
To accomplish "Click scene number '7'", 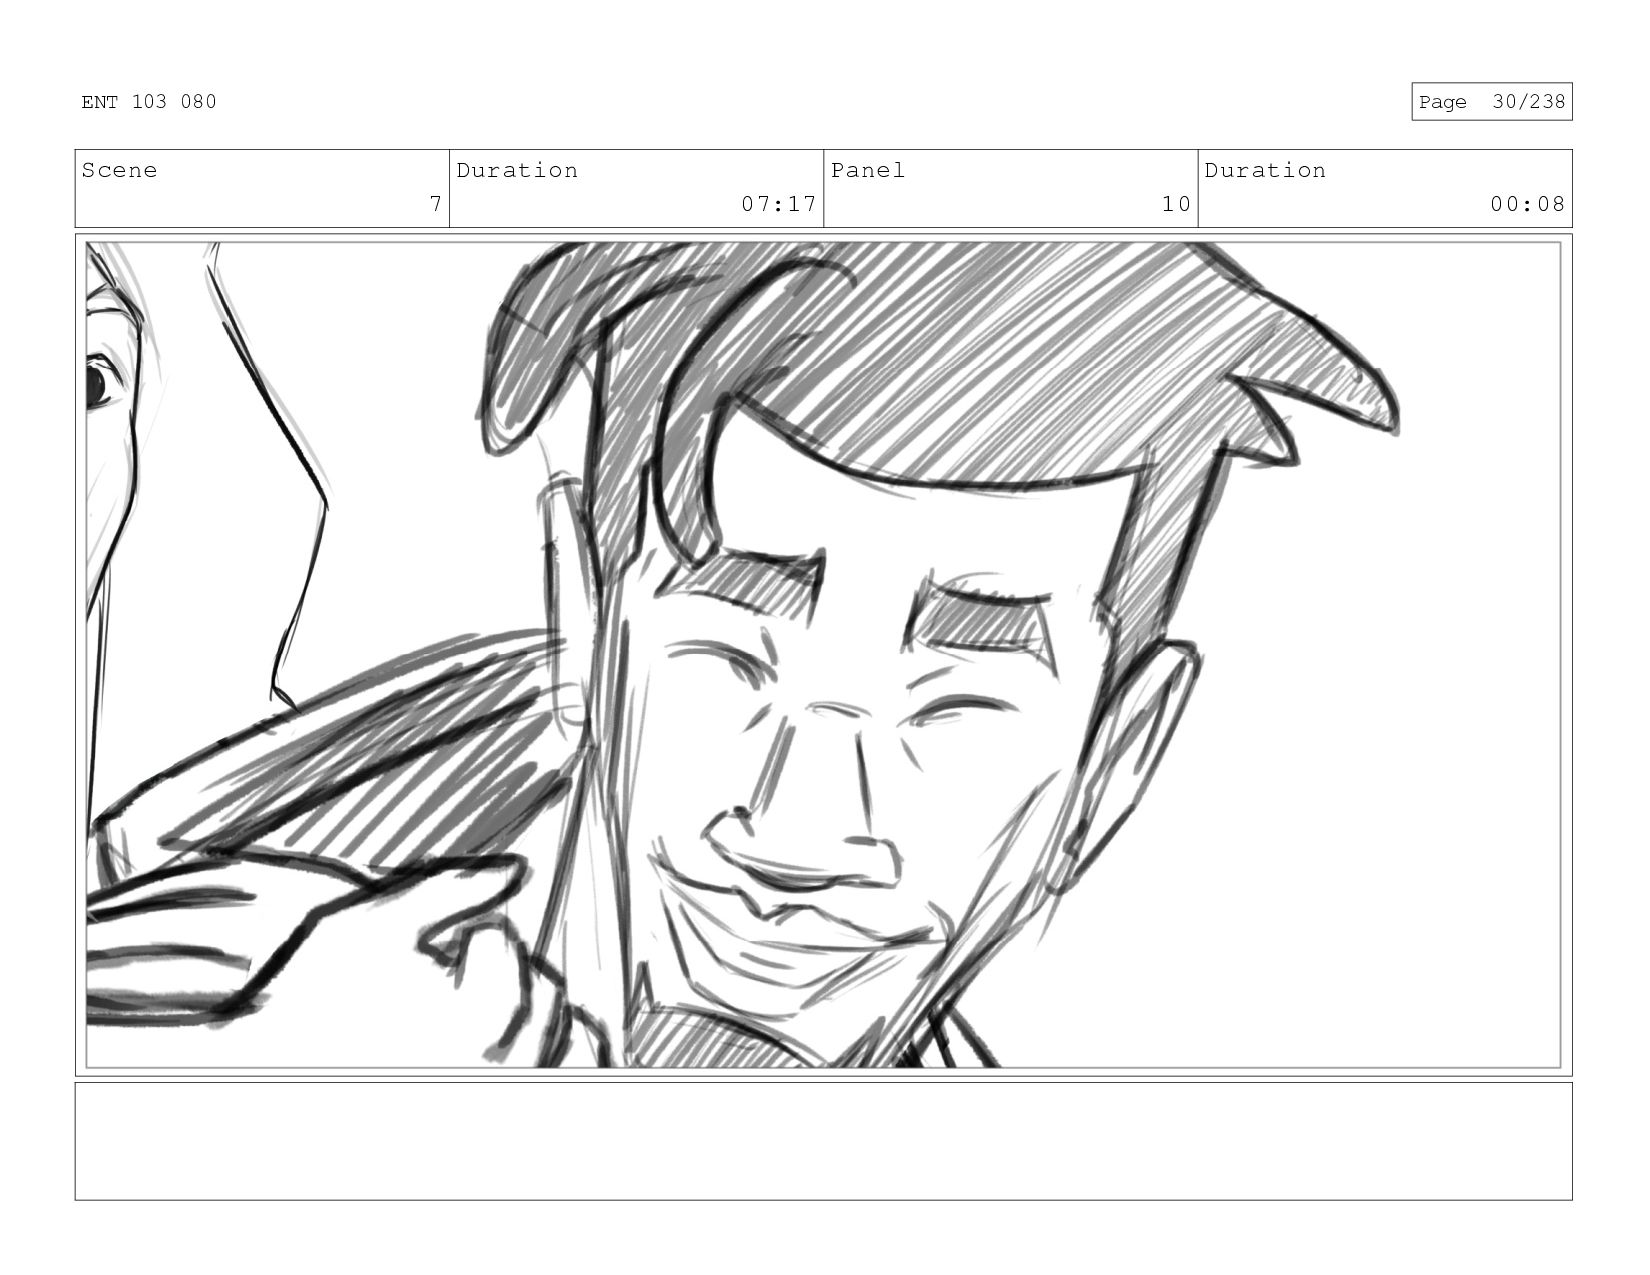I will (x=435, y=204).
